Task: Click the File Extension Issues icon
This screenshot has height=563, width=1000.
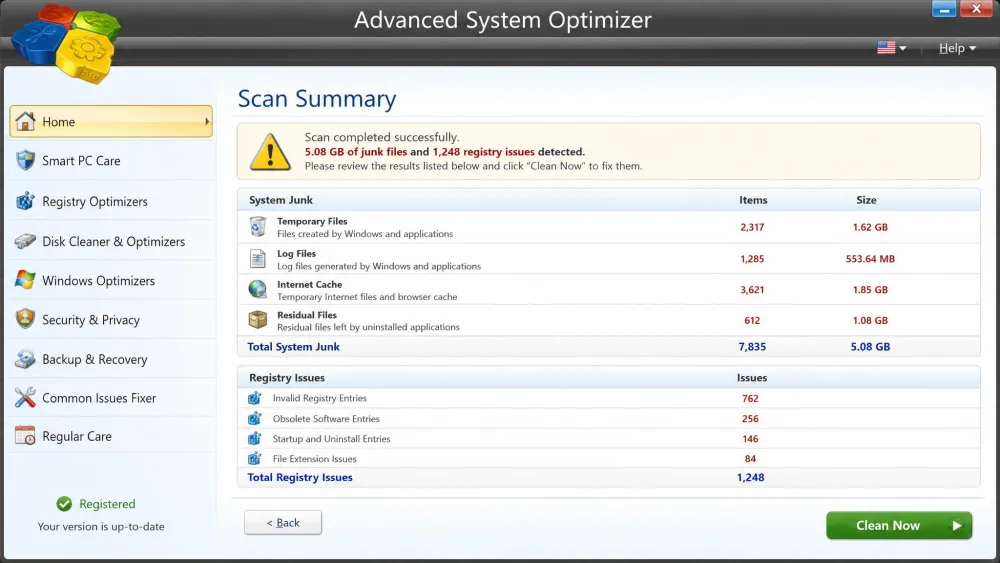Action: [254, 458]
